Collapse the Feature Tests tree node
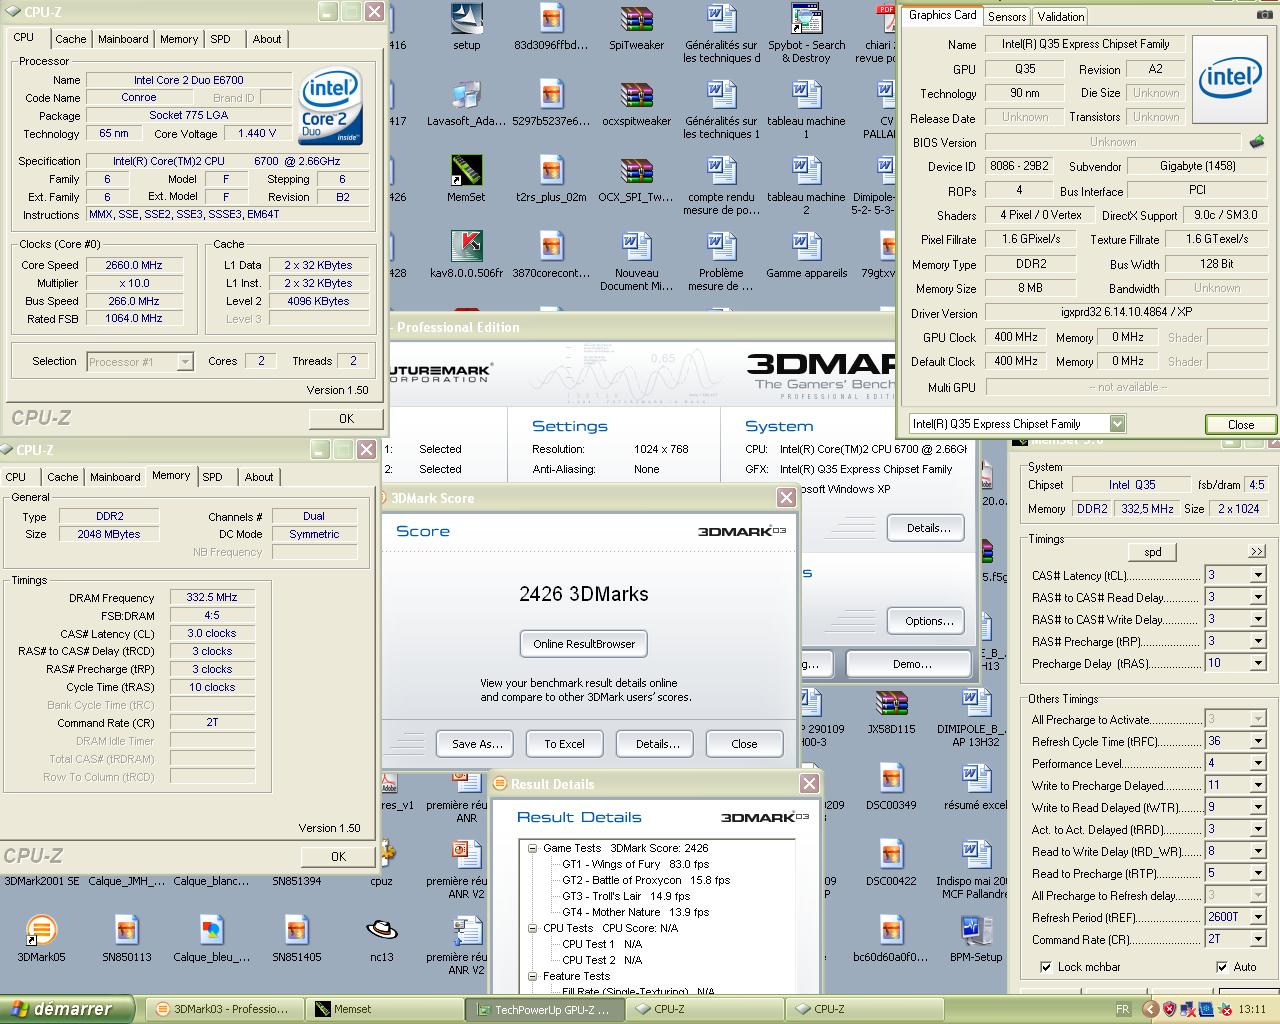Screen dimensions: 1280x1024 (x=533, y=976)
